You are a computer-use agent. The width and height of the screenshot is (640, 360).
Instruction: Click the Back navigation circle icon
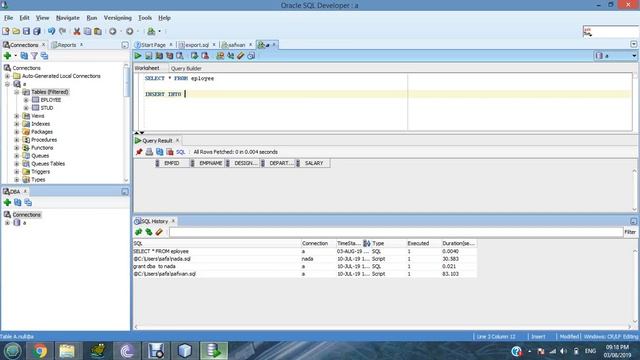(x=113, y=31)
